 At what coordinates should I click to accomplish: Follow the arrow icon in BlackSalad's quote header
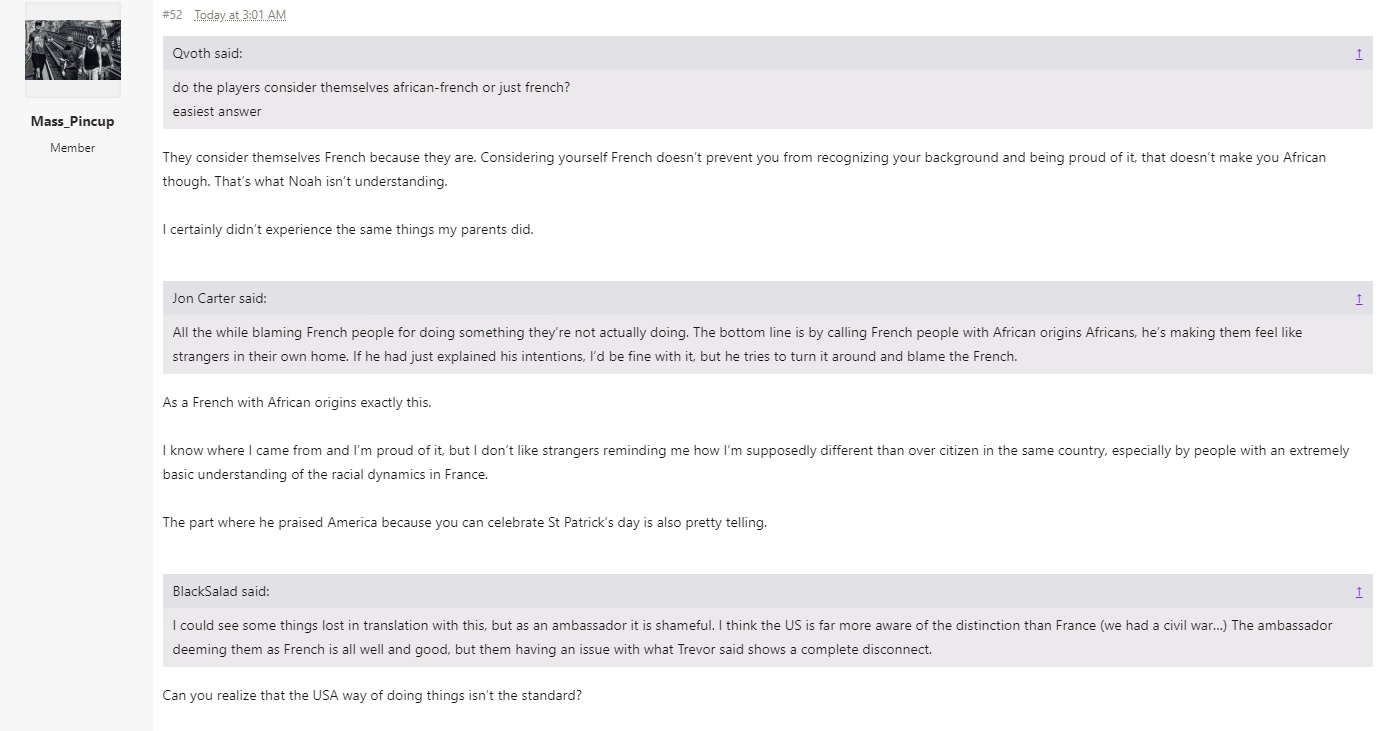point(1358,591)
